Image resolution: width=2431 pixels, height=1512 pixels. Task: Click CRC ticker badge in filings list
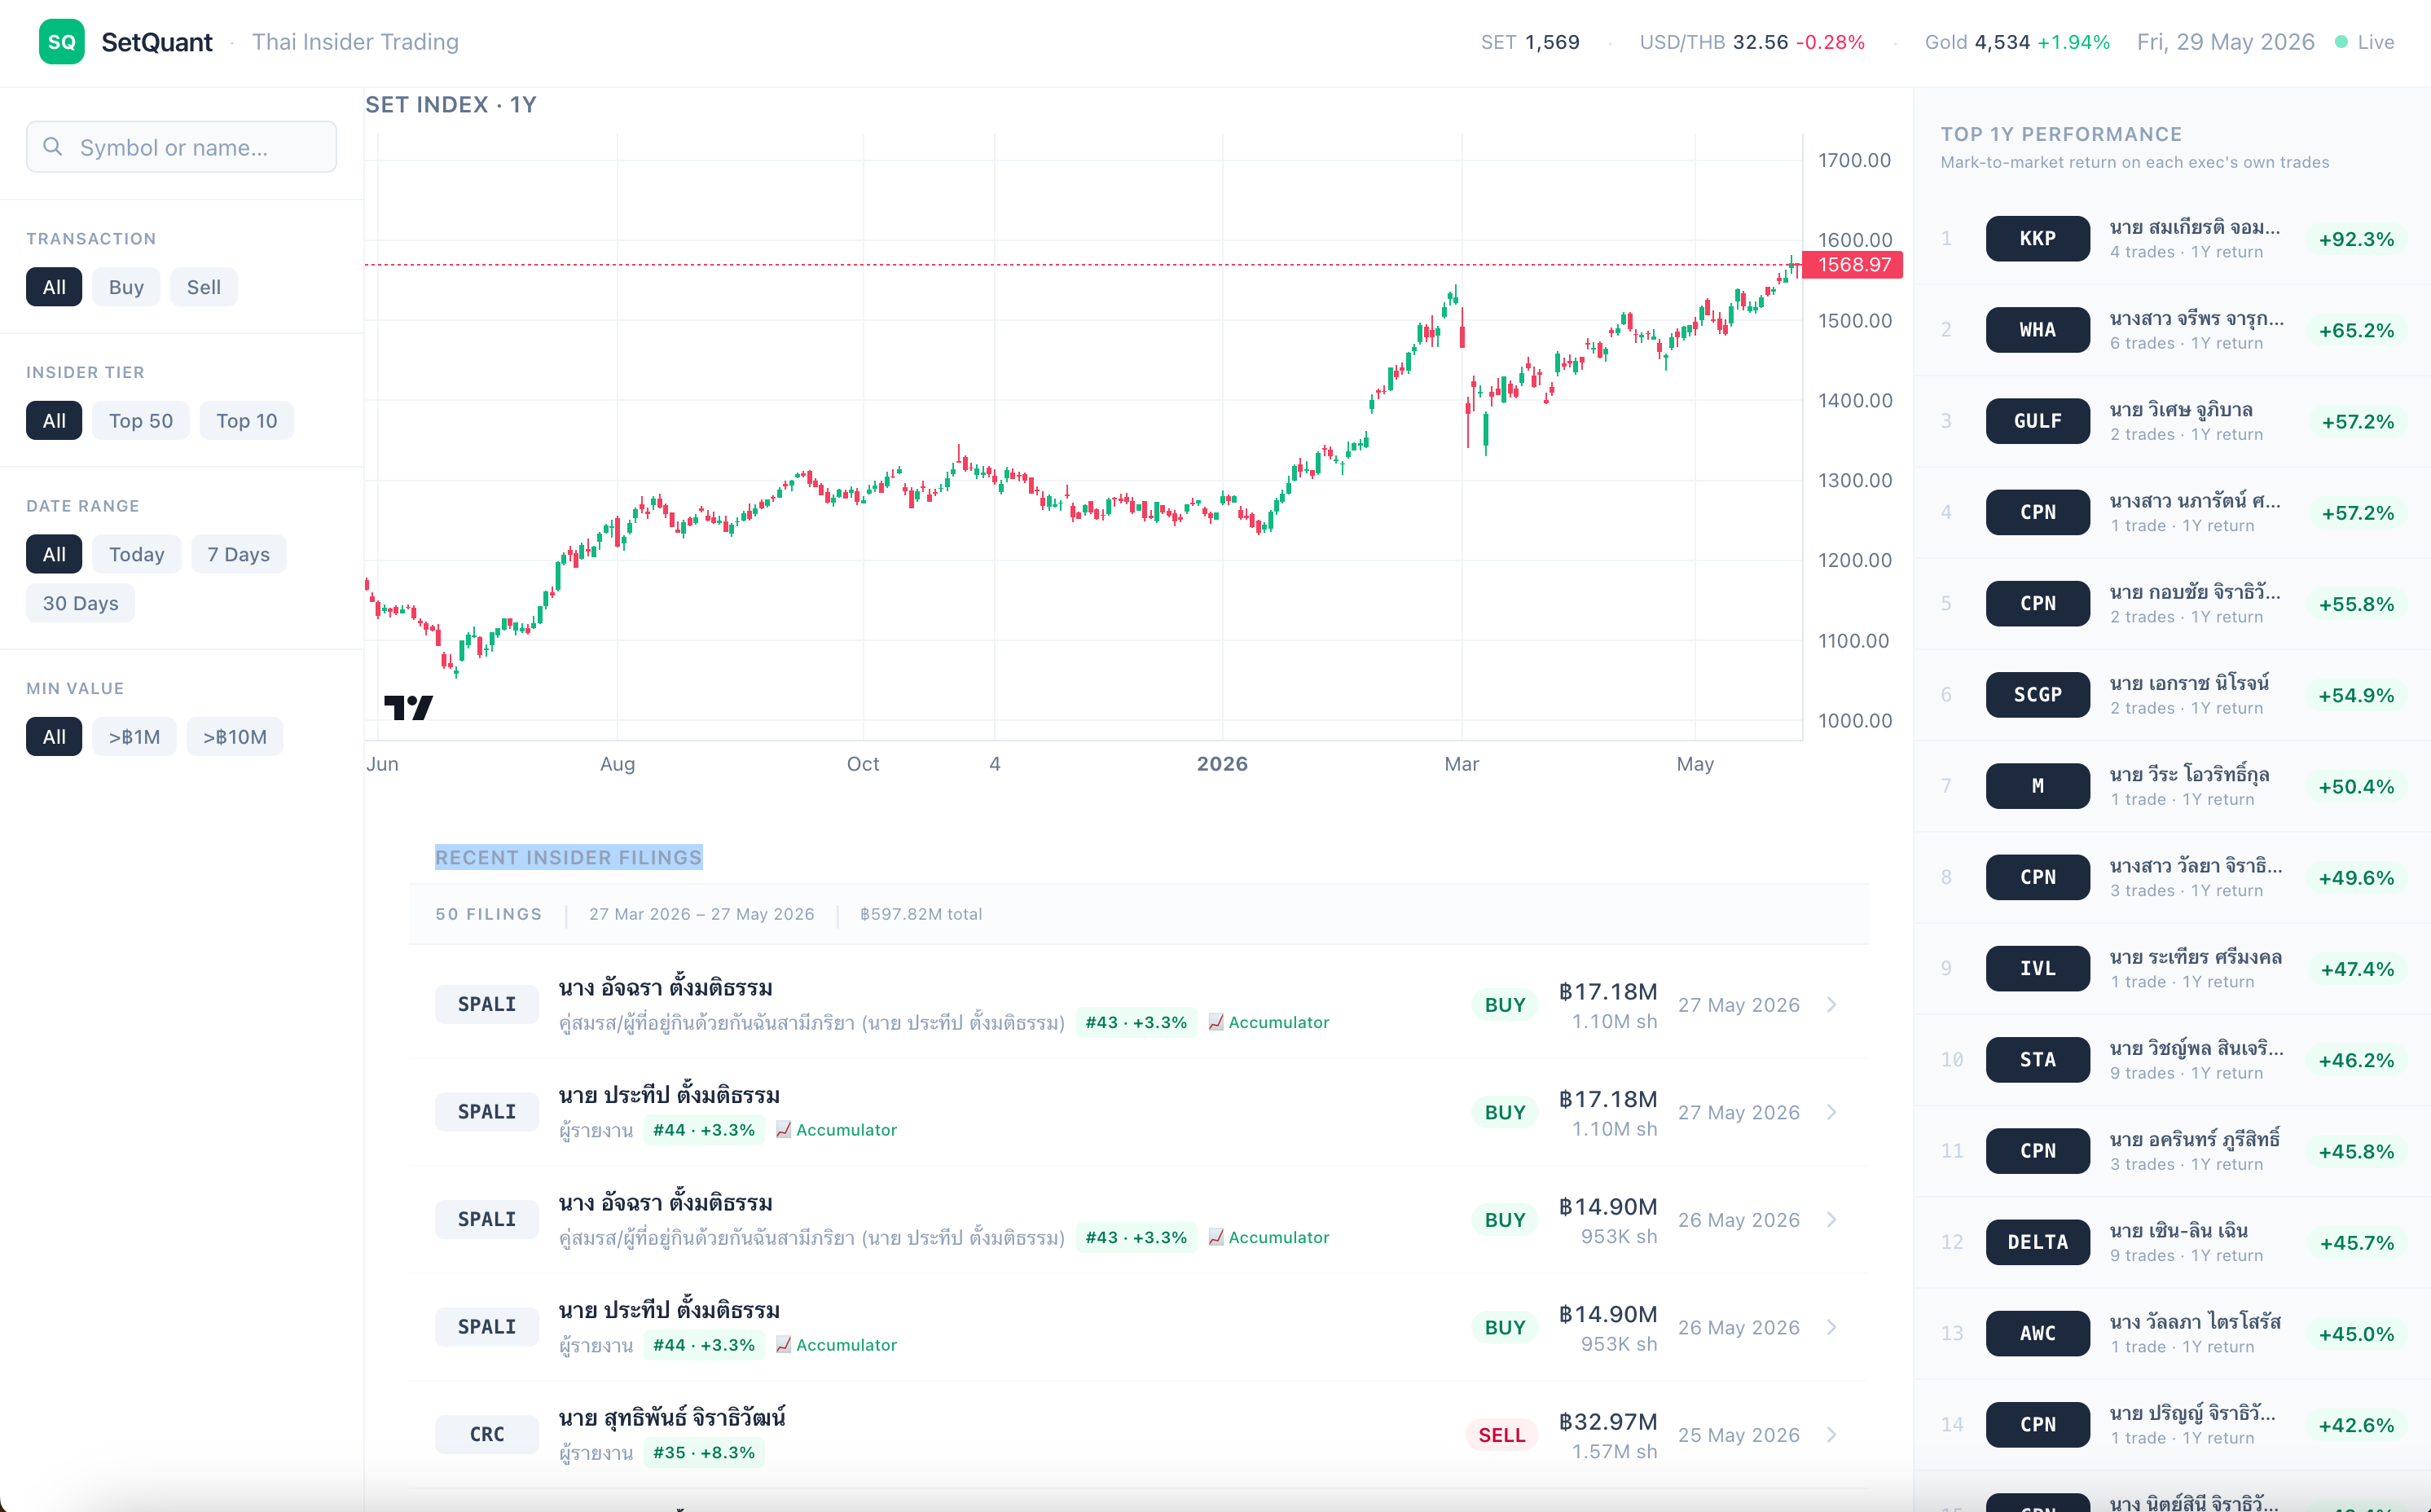pos(487,1434)
